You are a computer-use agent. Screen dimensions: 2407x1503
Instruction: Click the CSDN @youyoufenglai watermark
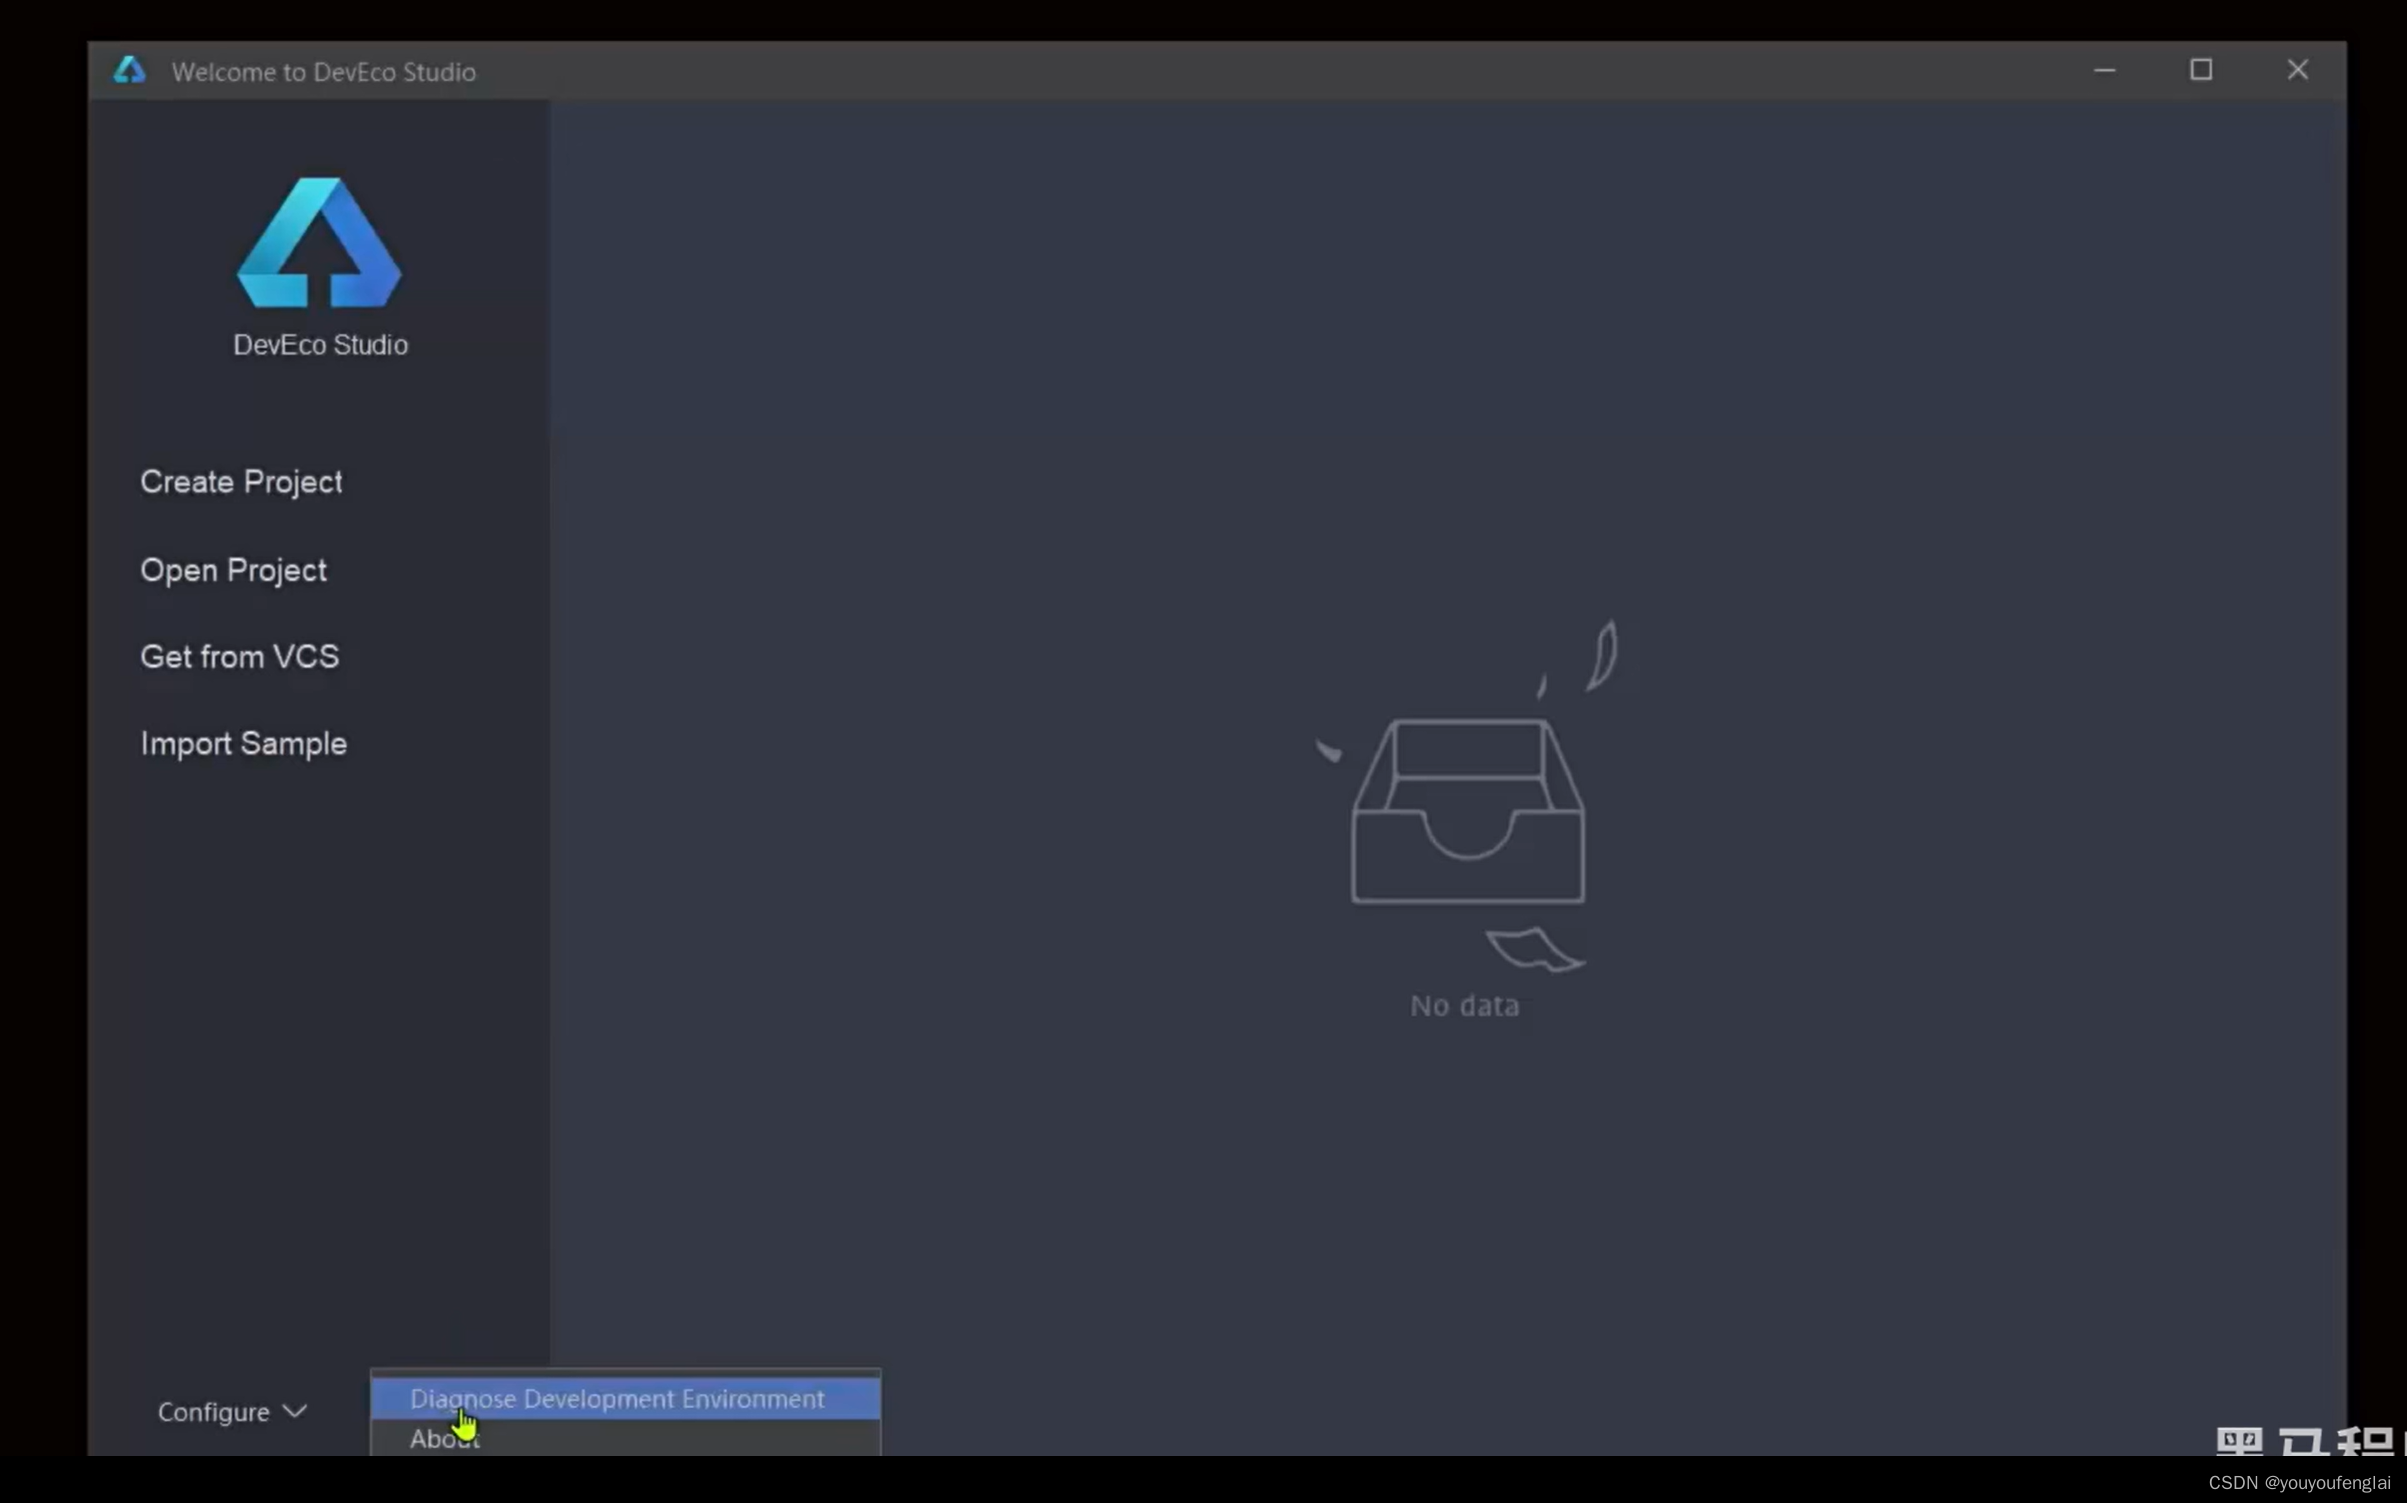pyautogui.click(x=2298, y=1482)
